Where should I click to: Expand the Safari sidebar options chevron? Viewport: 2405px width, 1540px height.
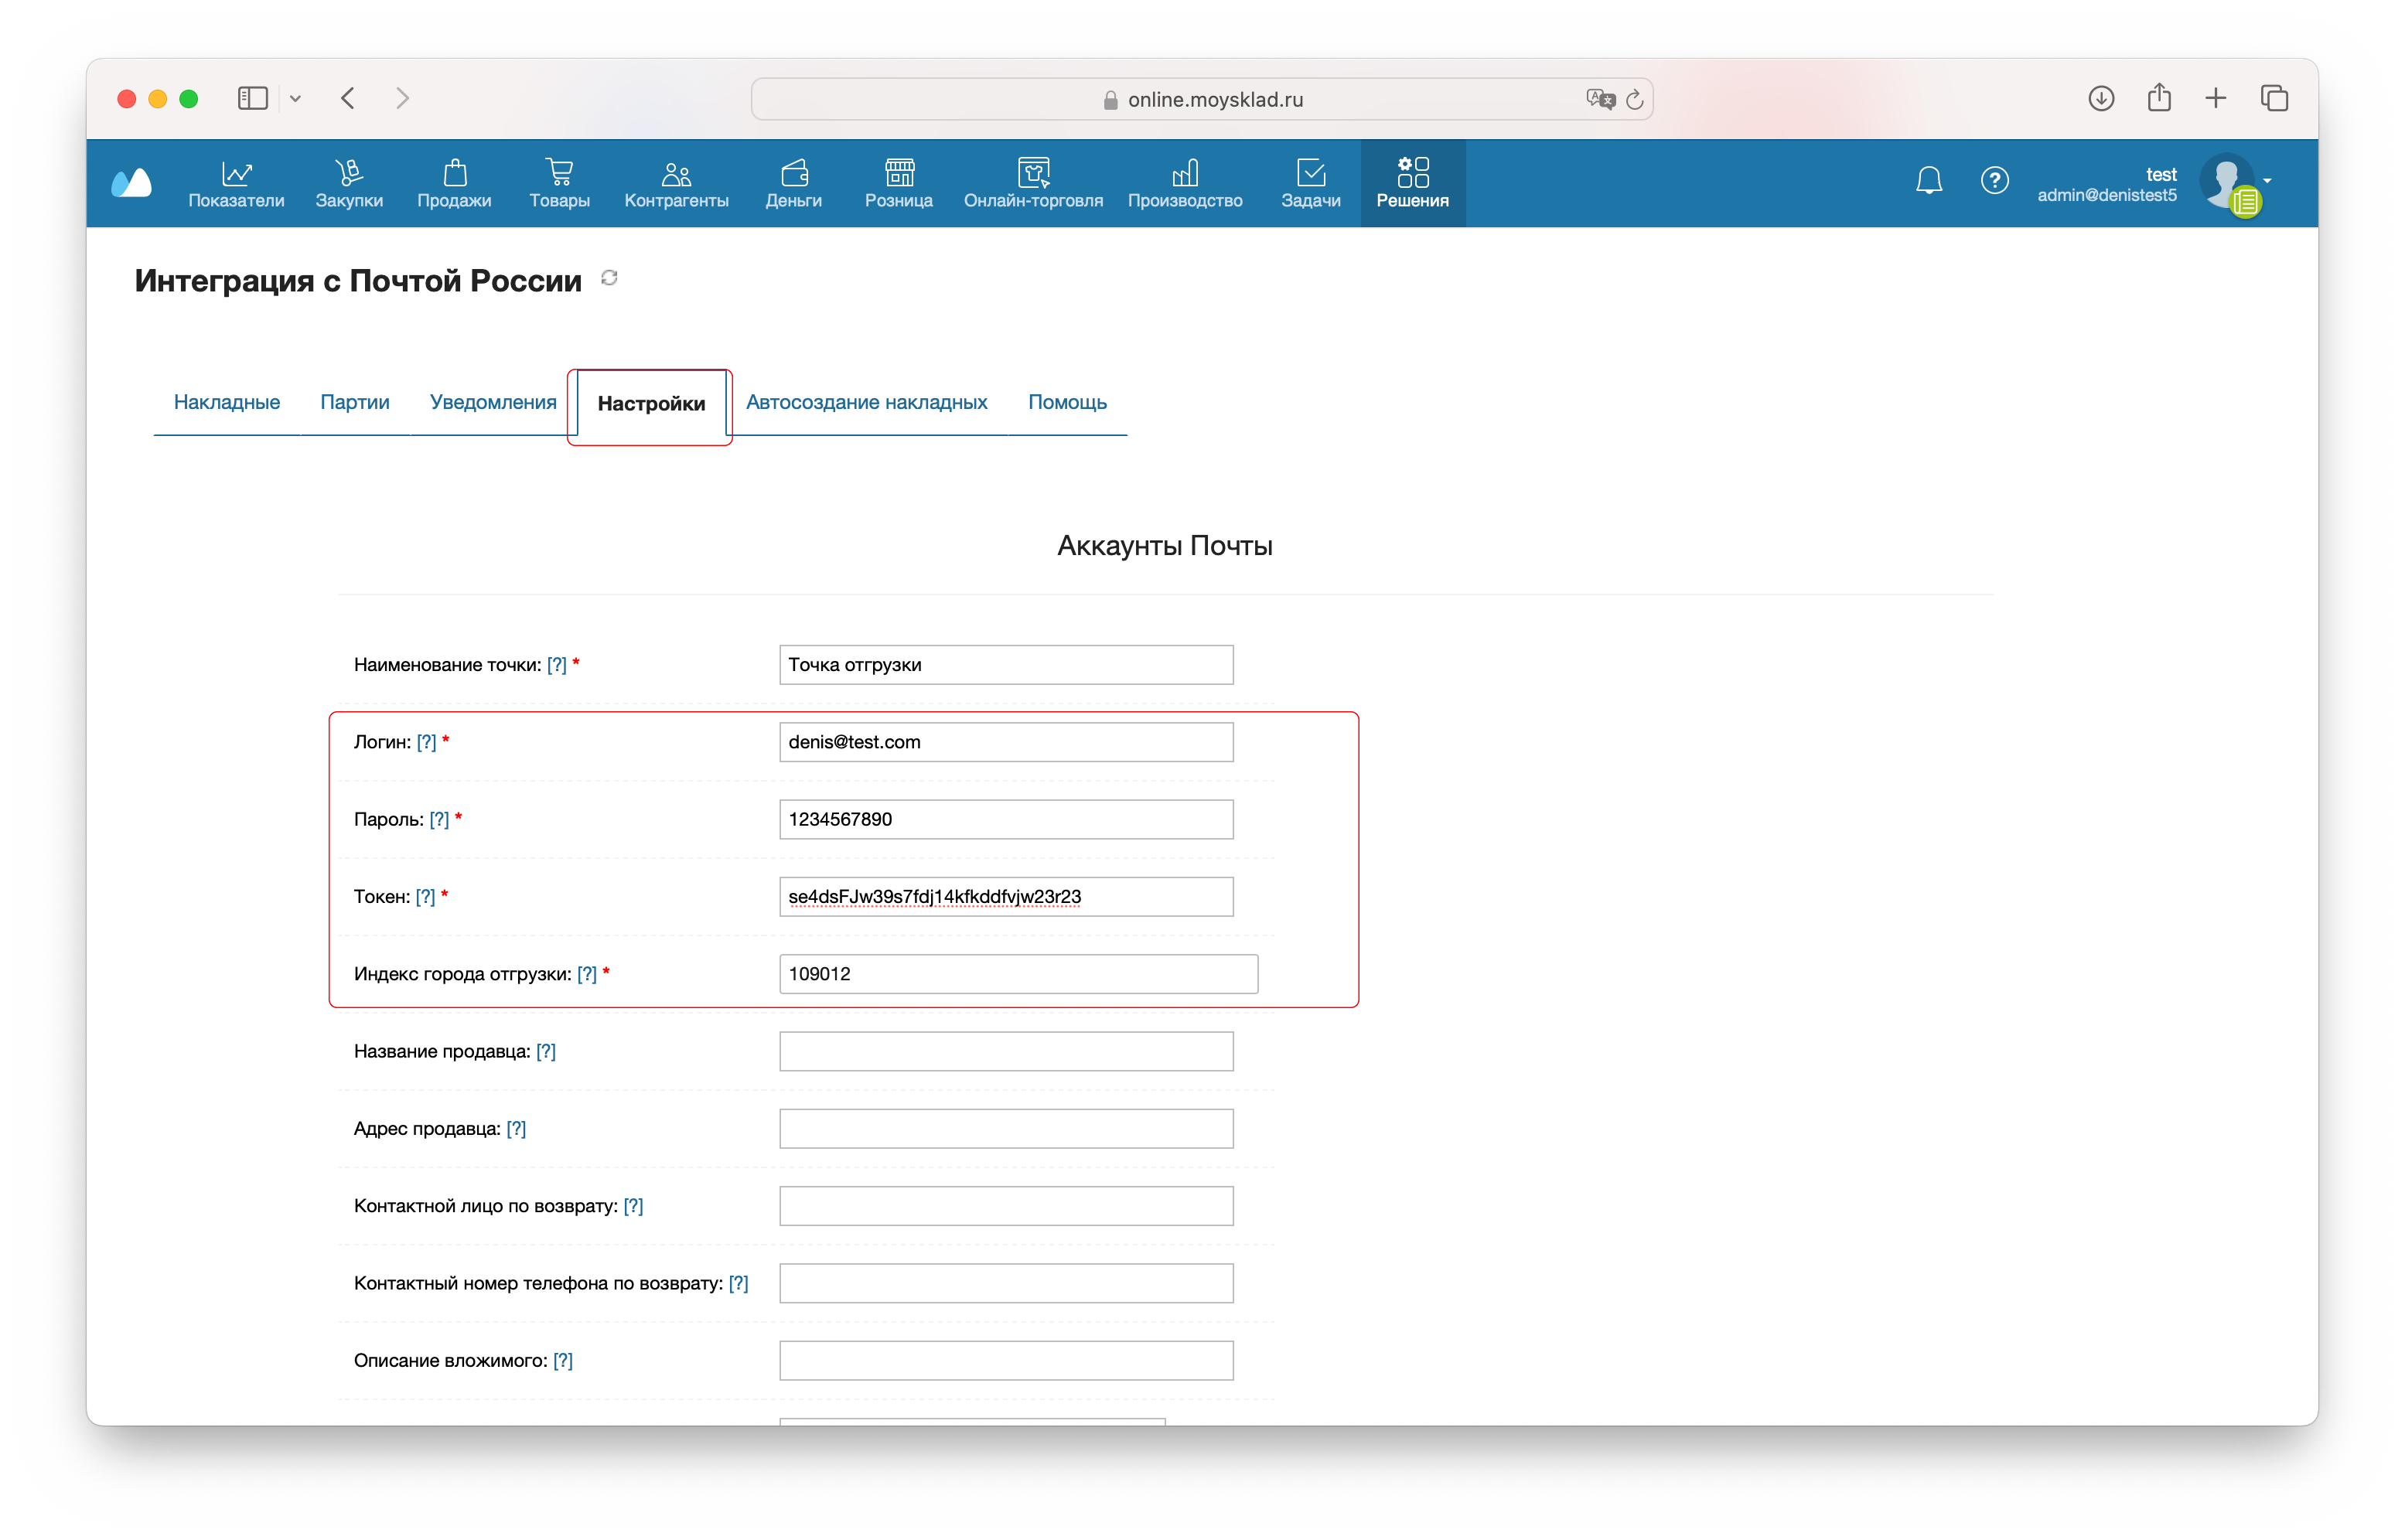(295, 98)
